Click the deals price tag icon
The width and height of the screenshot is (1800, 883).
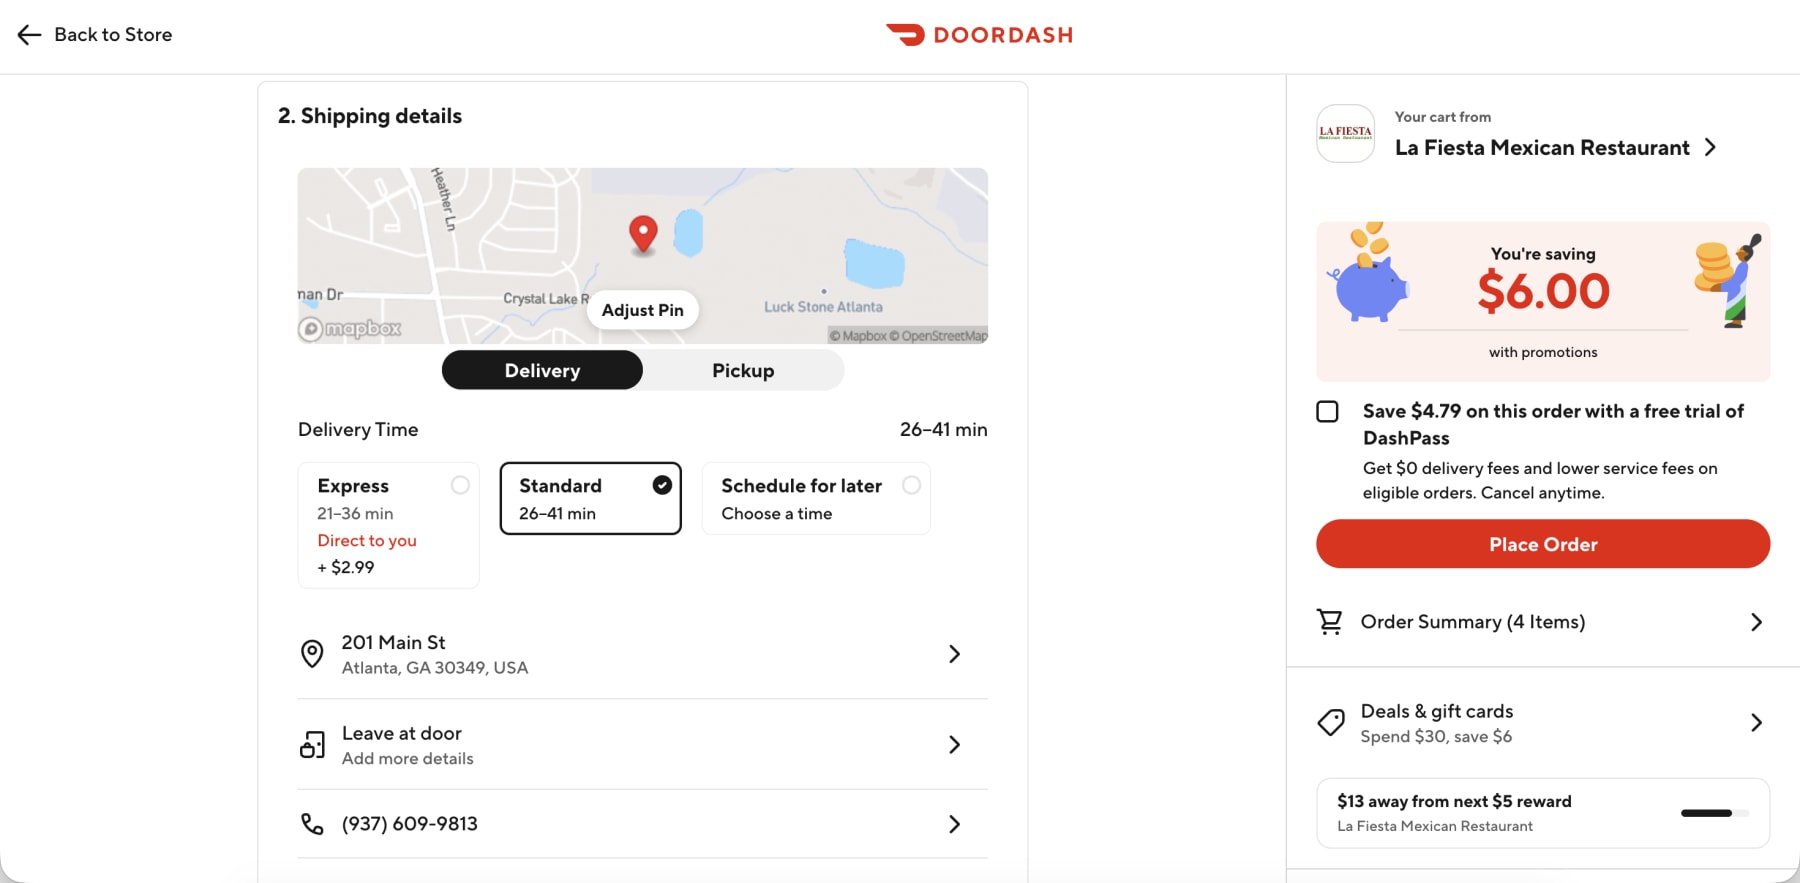click(x=1331, y=723)
